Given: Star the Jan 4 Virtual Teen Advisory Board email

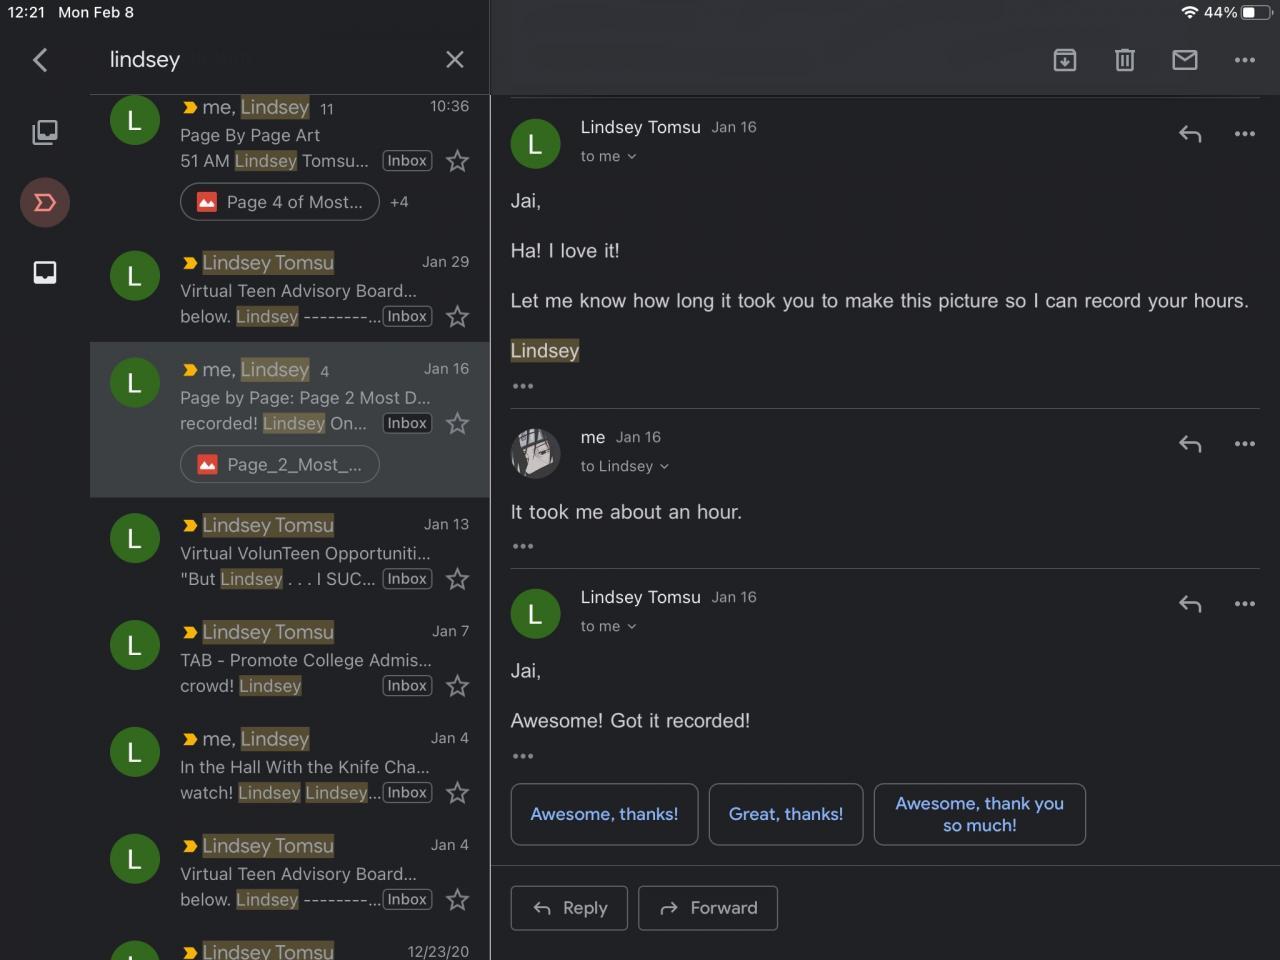Looking at the screenshot, I should [x=457, y=900].
